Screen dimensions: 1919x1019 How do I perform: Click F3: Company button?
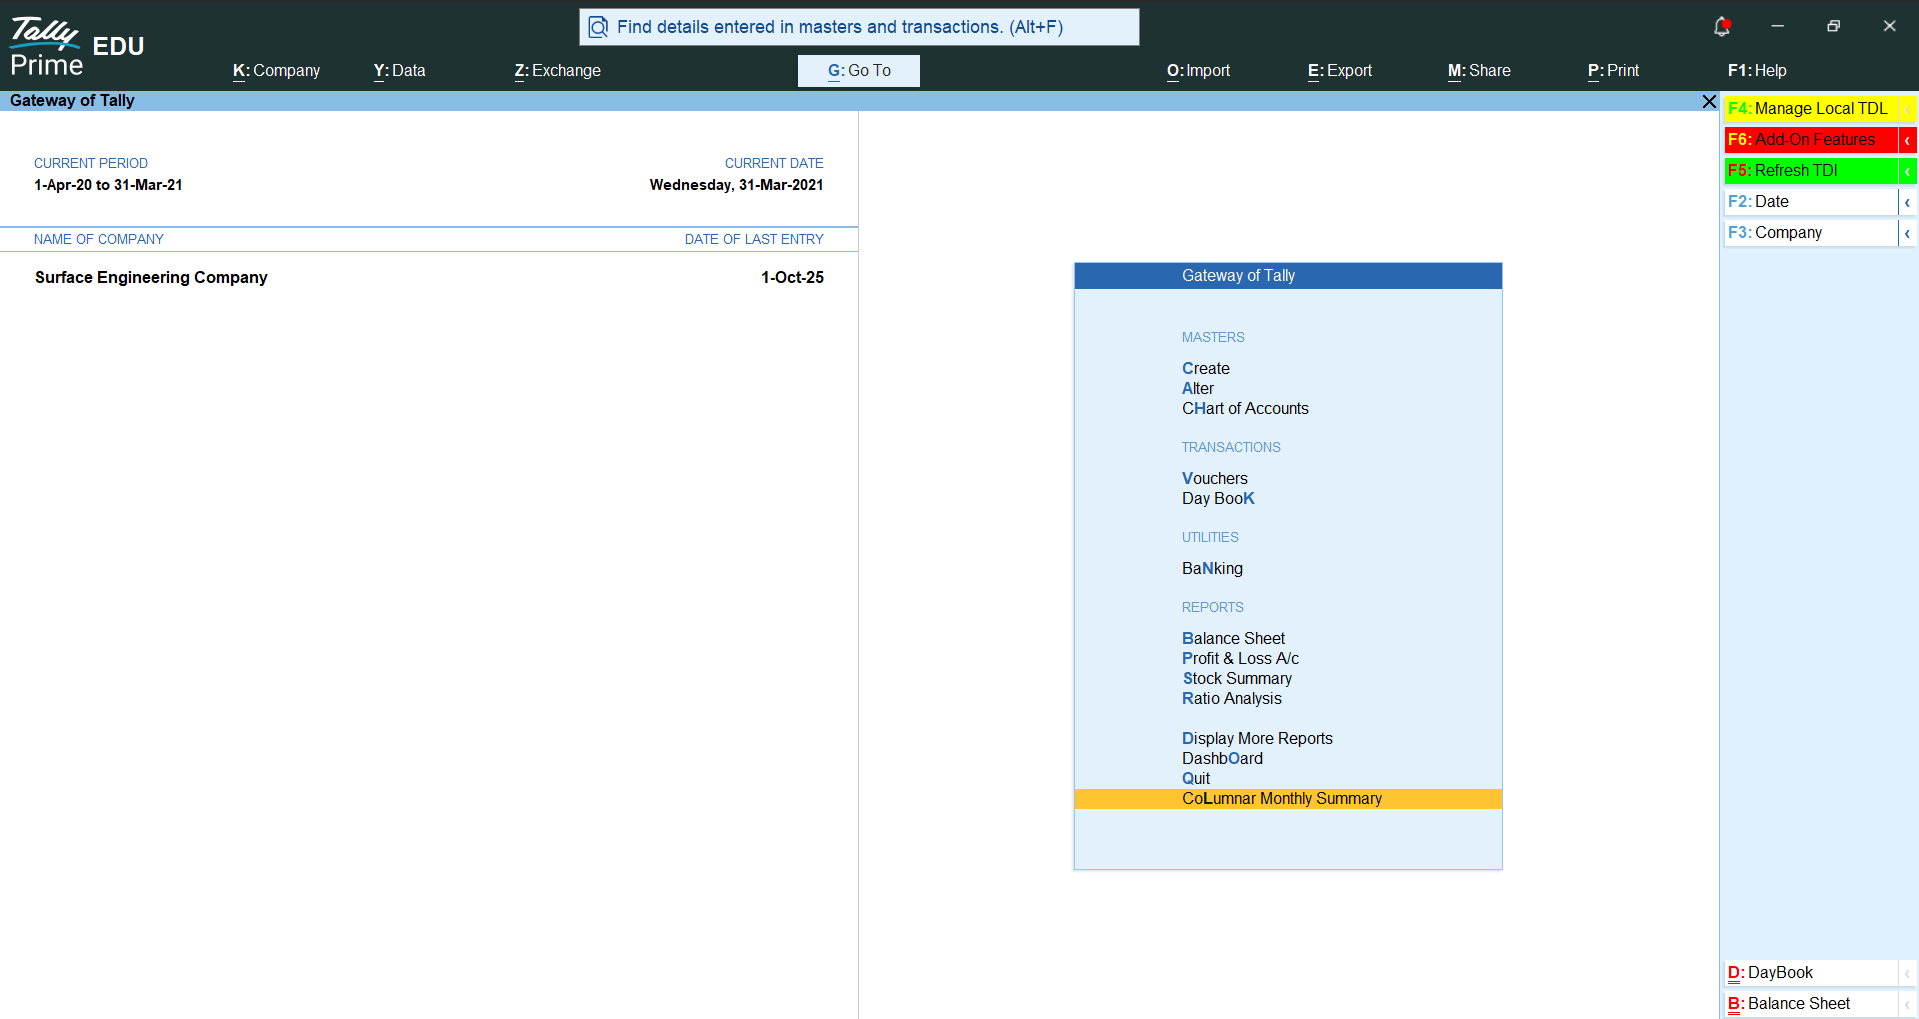[1811, 233]
